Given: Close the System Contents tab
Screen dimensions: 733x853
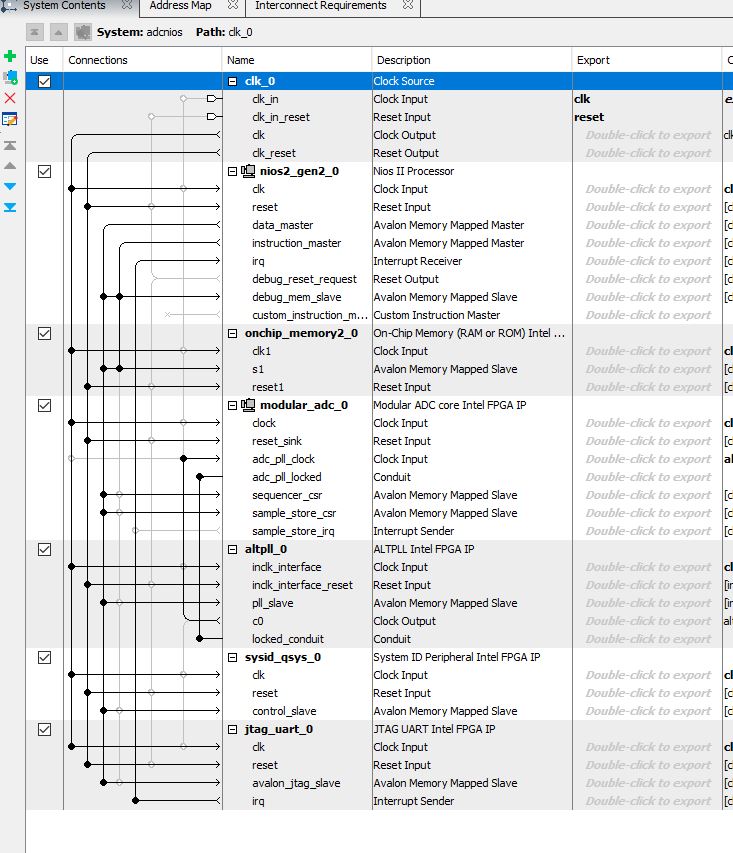Looking at the screenshot, I should pyautogui.click(x=127, y=5).
